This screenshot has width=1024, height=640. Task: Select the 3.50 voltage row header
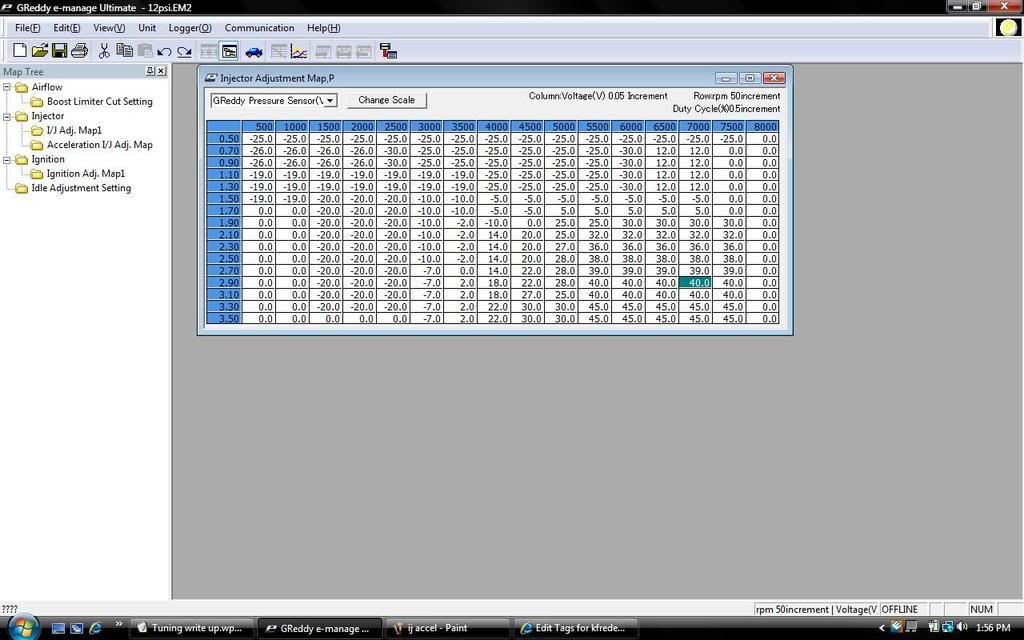click(224, 318)
